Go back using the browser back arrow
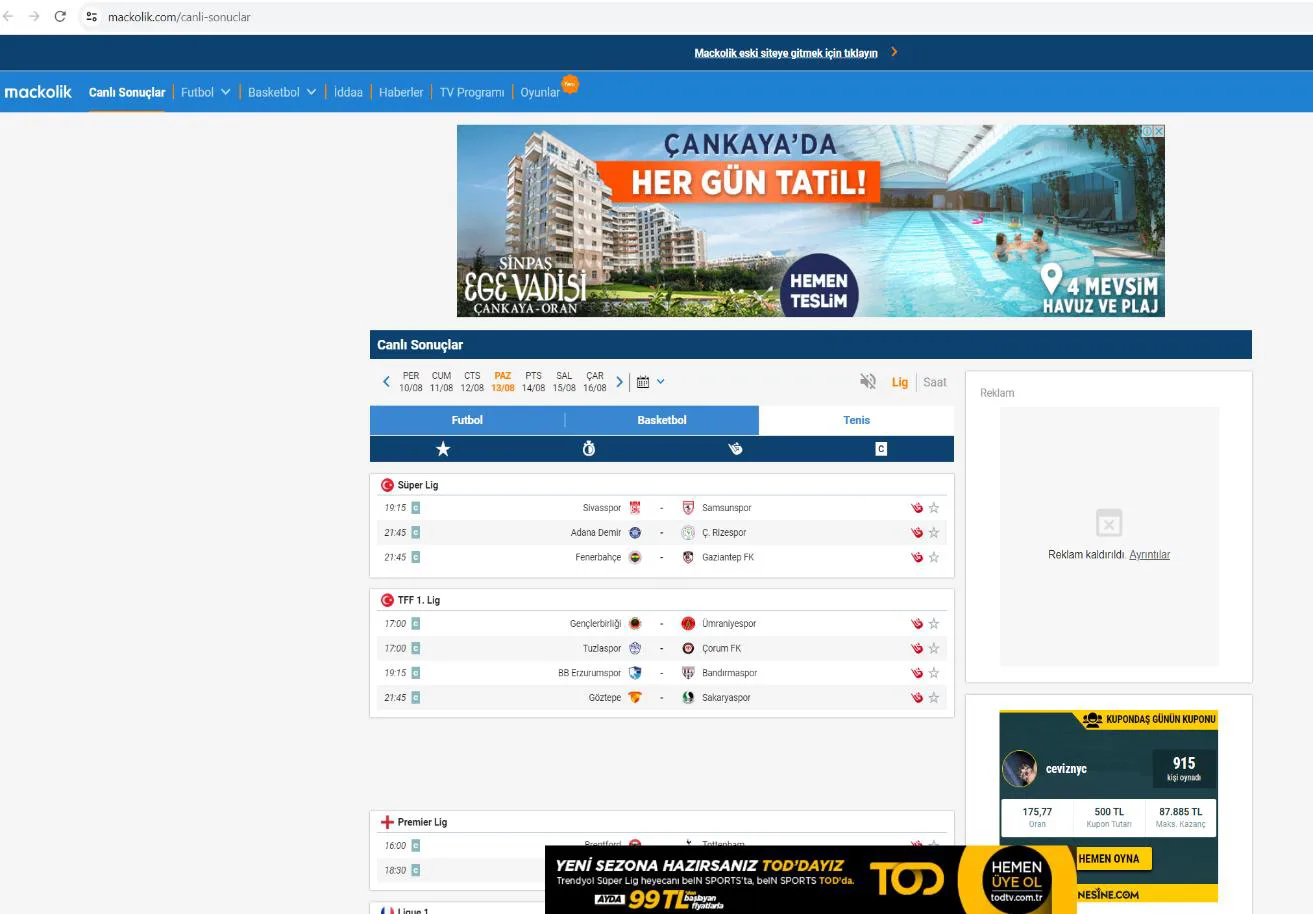Viewport: 1313px width, 914px height. 10,16
